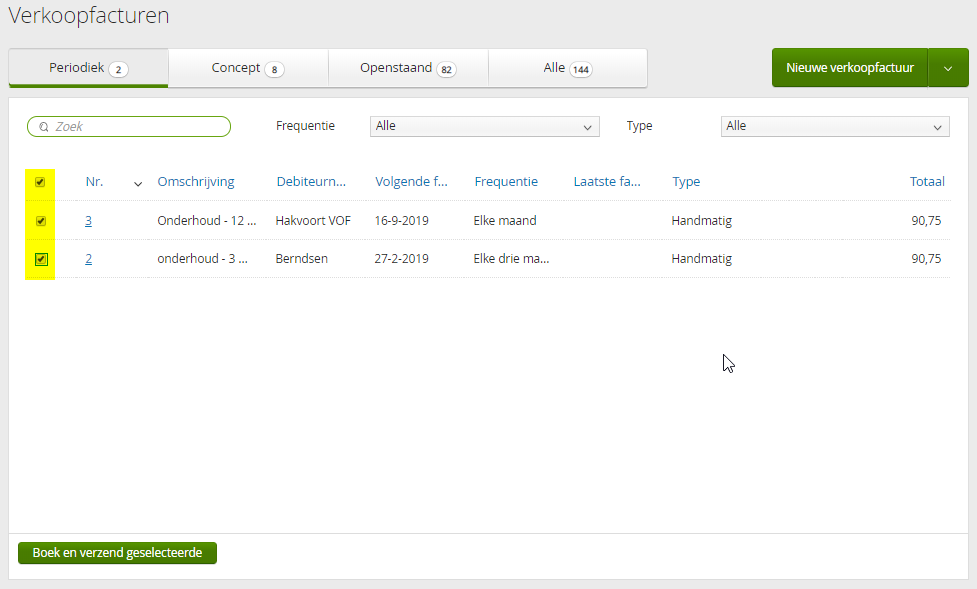This screenshot has height=589, width=977.
Task: Switch to the Periodiek tab
Action: click(x=88, y=68)
